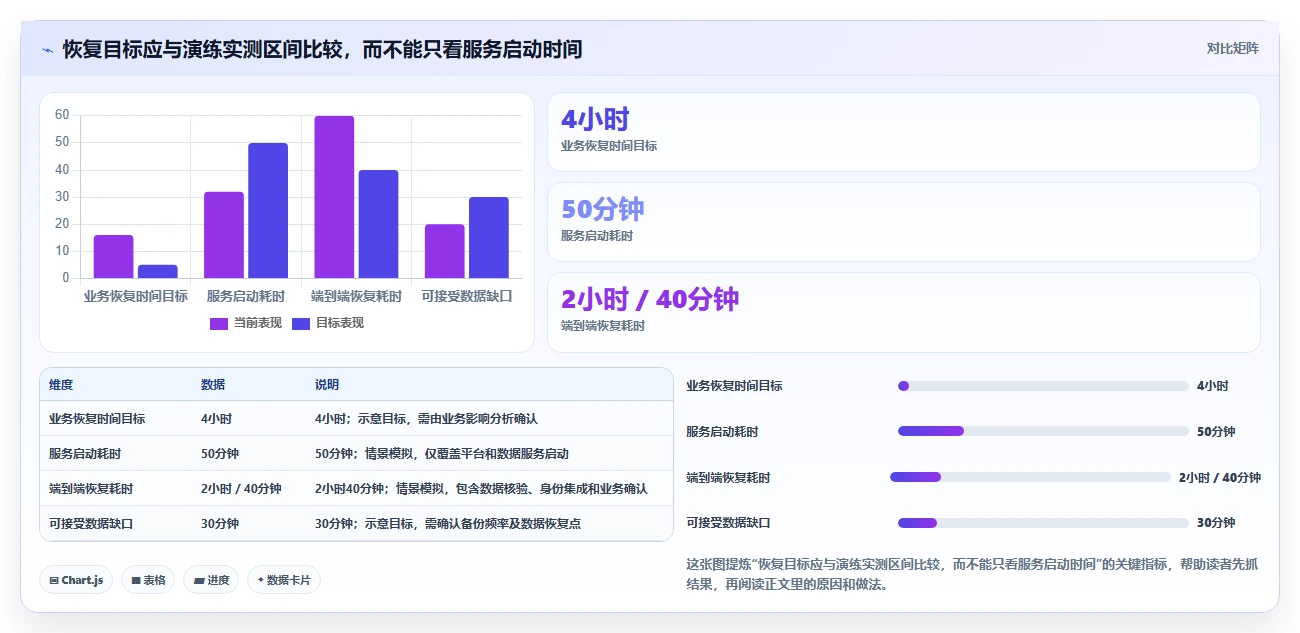Toggle the 目标表现 legend item
Image resolution: width=1300 pixels, height=633 pixels.
tap(327, 323)
